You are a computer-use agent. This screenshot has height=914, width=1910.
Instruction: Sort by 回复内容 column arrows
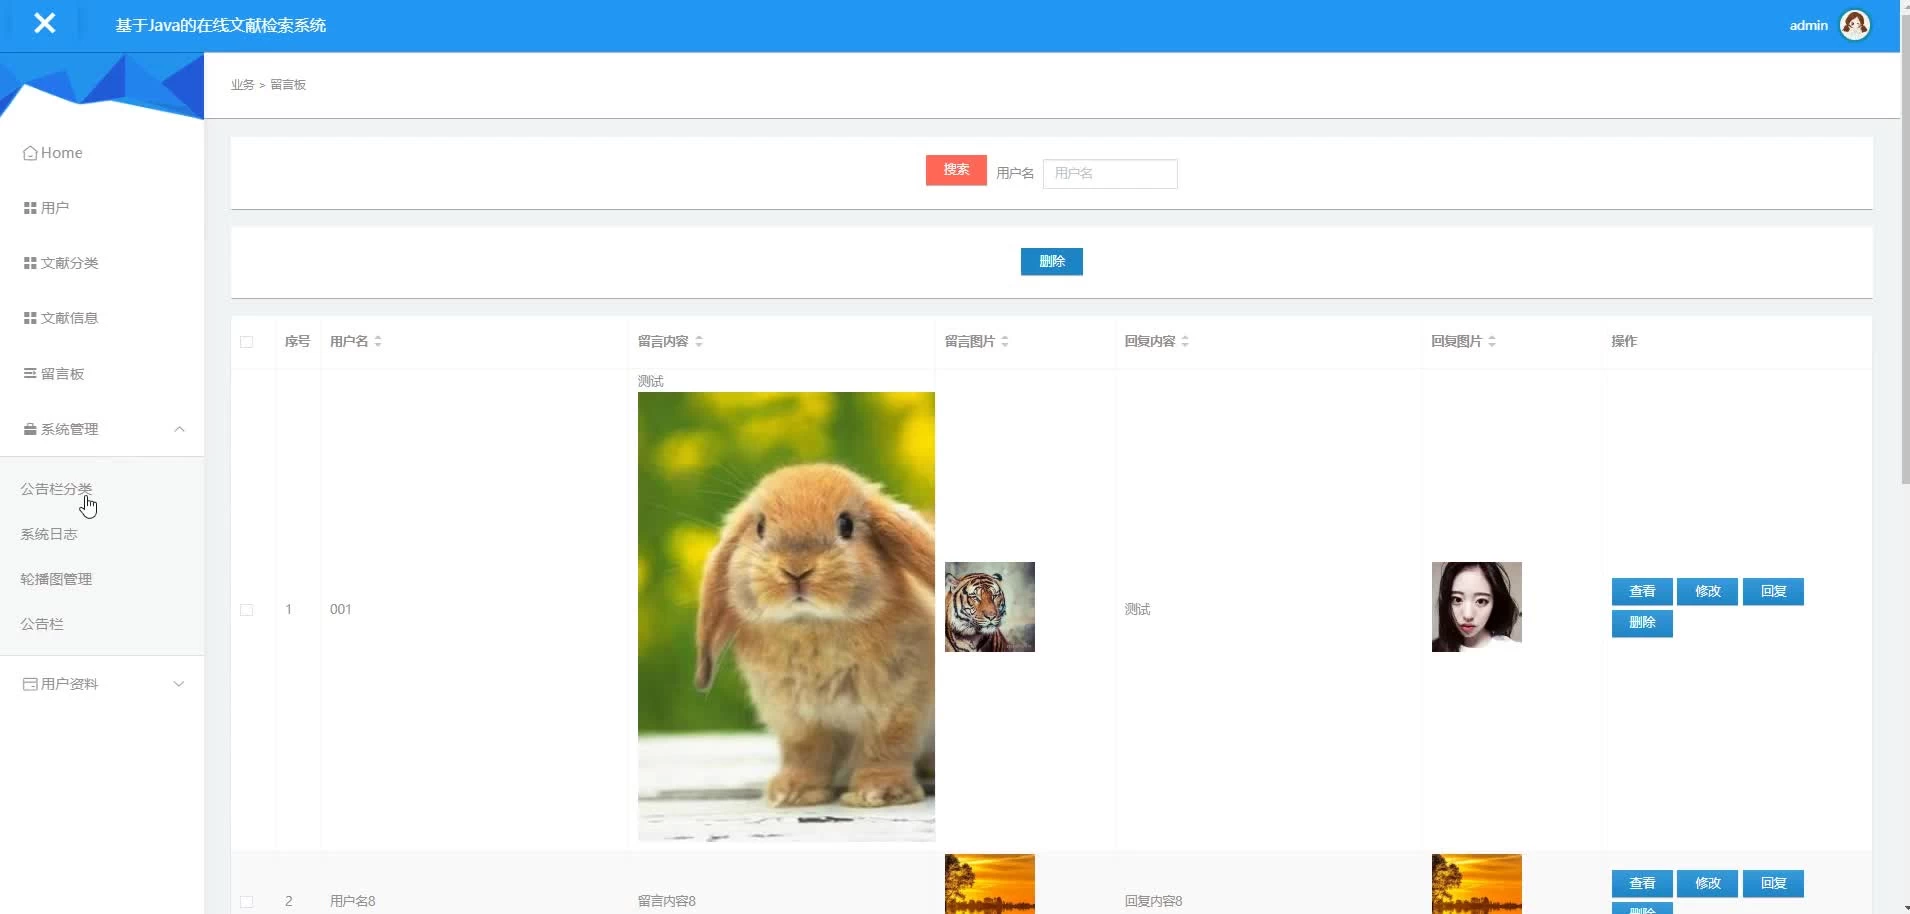(x=1185, y=341)
